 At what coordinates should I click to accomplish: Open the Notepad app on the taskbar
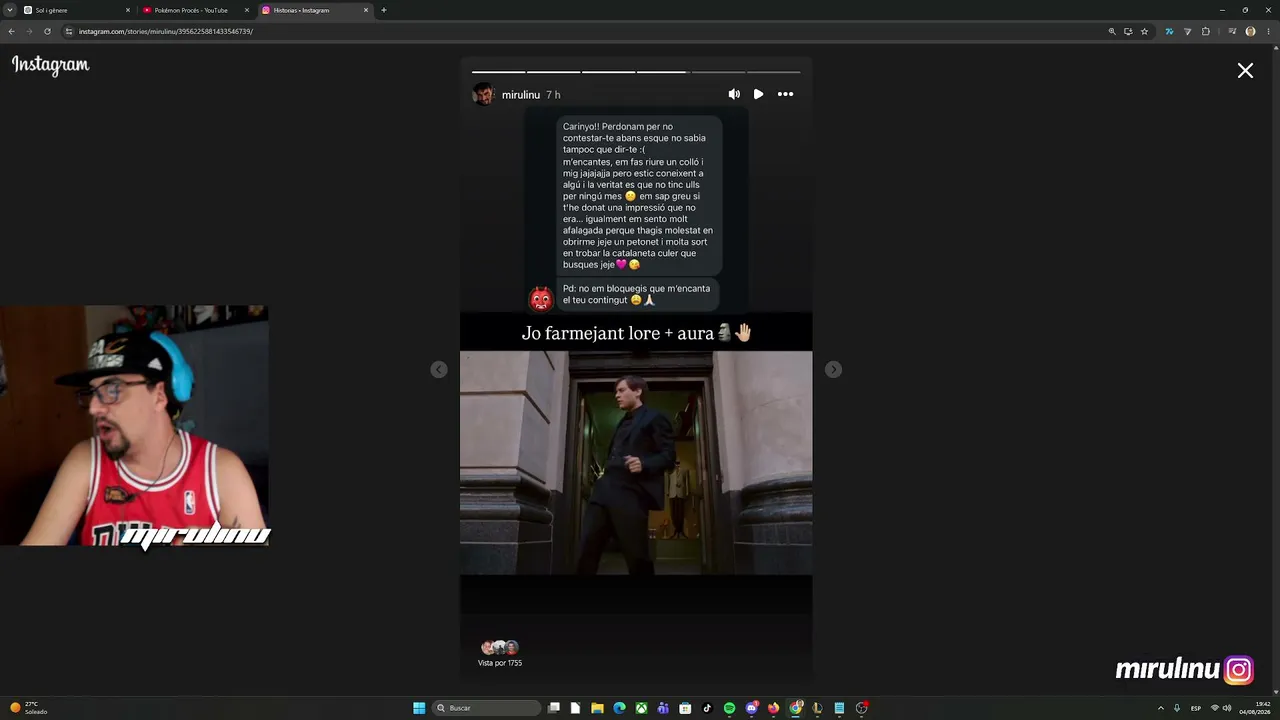click(839, 708)
